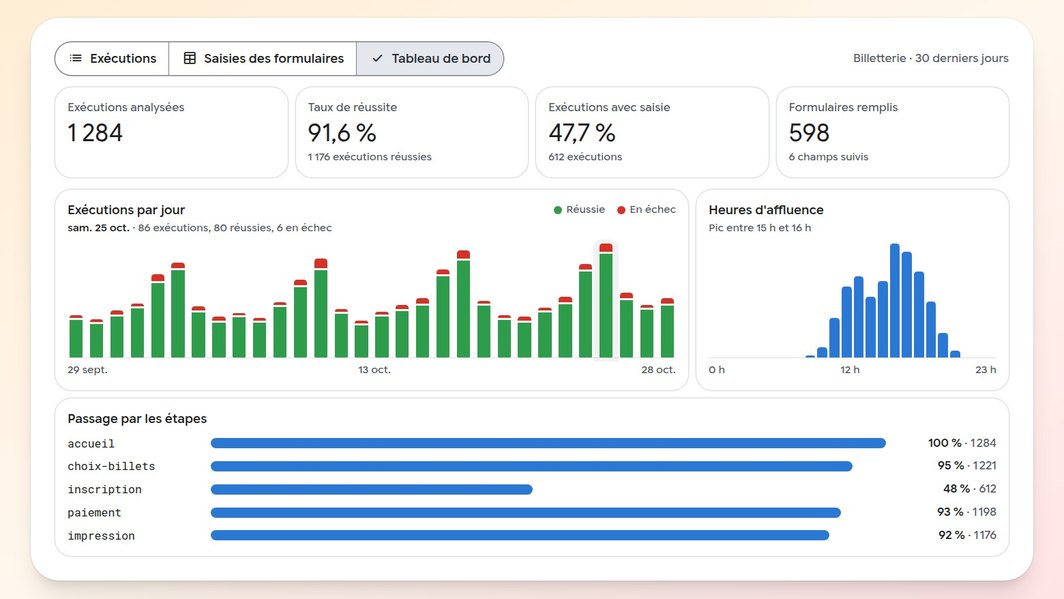1064x599 pixels.
Task: Click the accueil step bar
Action: click(548, 443)
